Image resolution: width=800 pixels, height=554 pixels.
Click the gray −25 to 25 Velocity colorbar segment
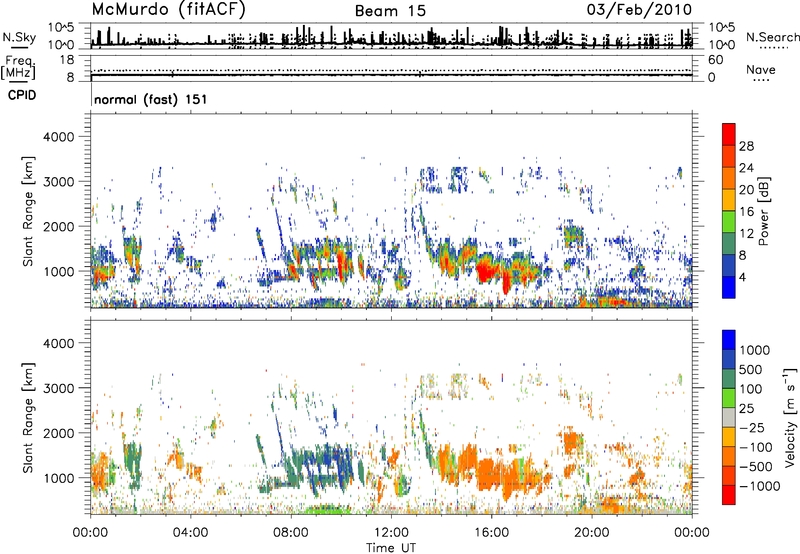(x=729, y=417)
